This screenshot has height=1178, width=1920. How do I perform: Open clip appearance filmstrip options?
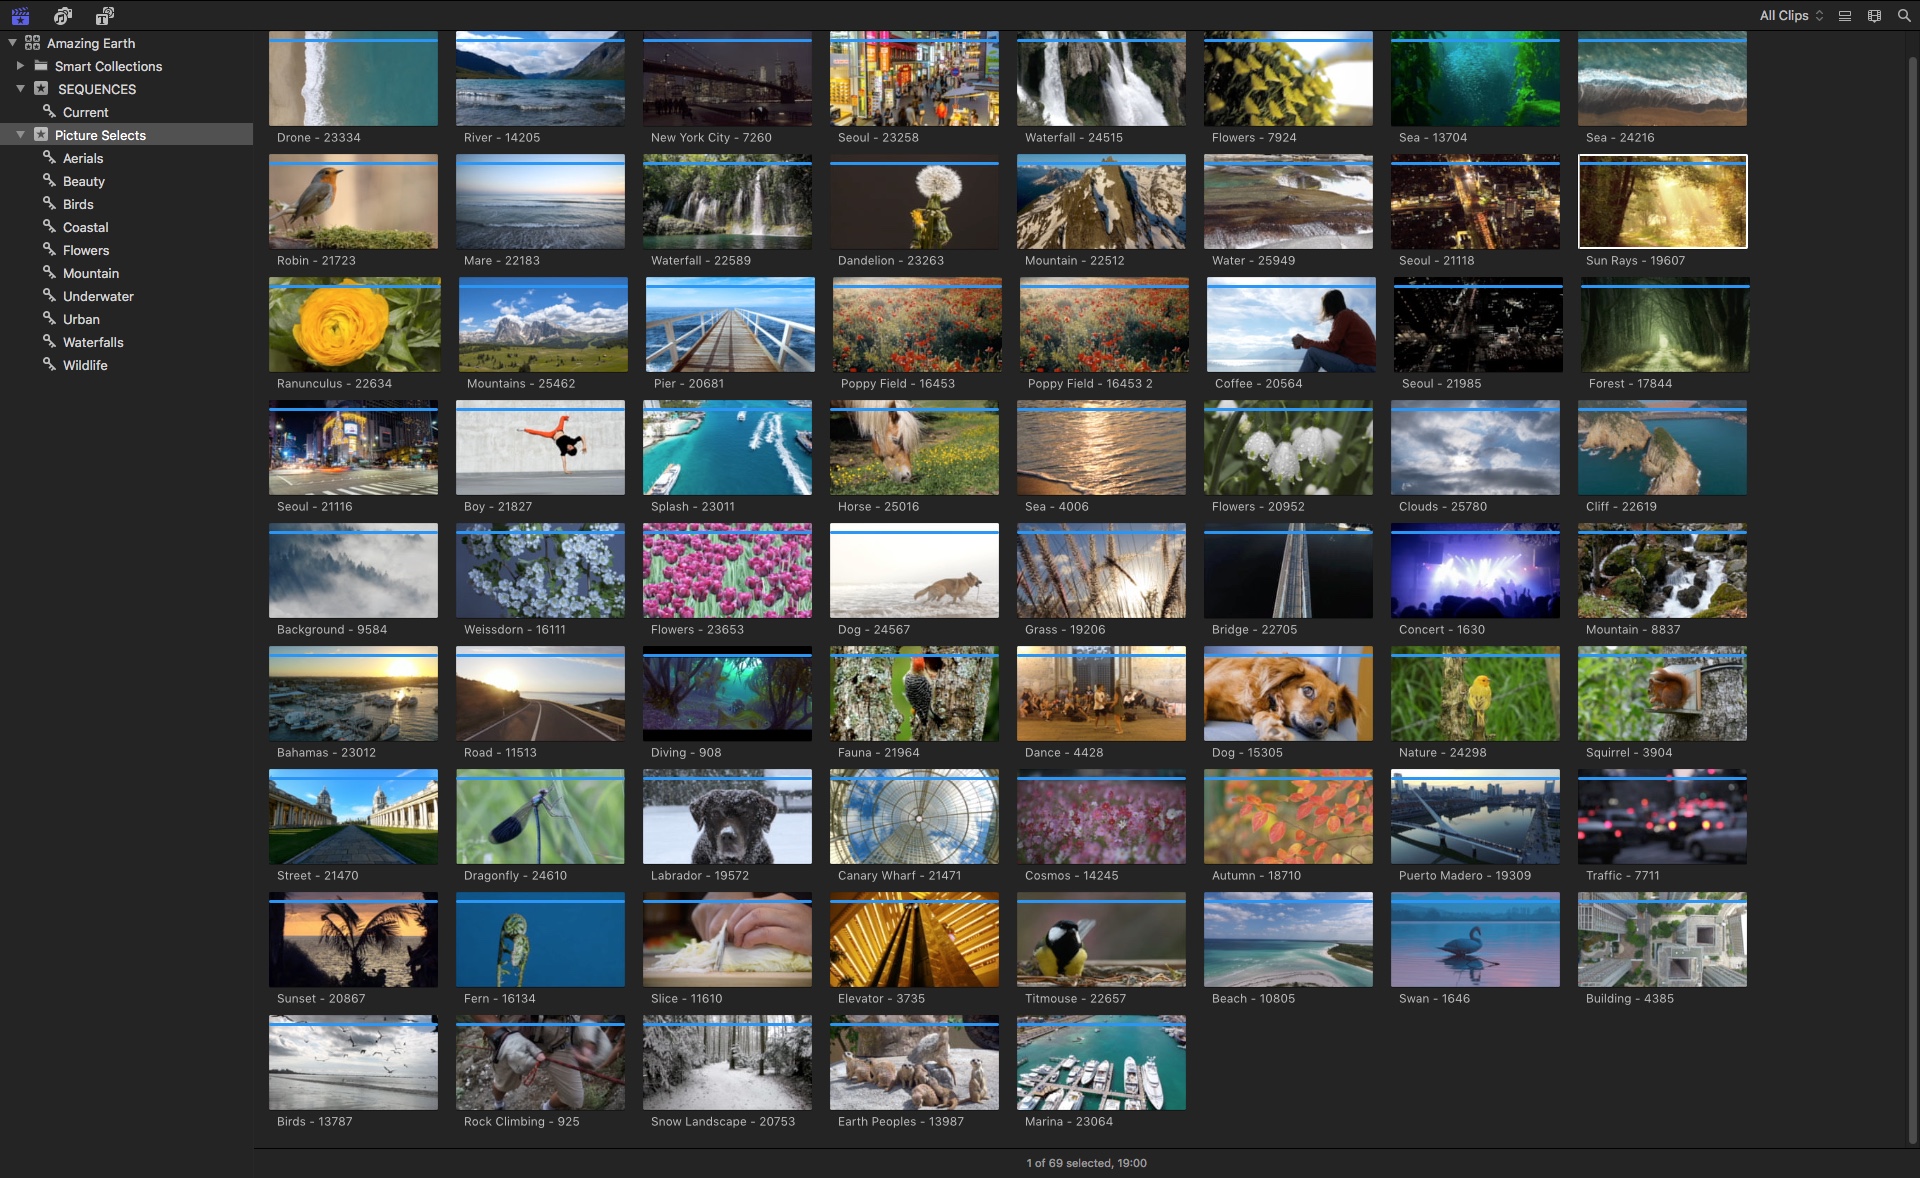(x=1874, y=16)
